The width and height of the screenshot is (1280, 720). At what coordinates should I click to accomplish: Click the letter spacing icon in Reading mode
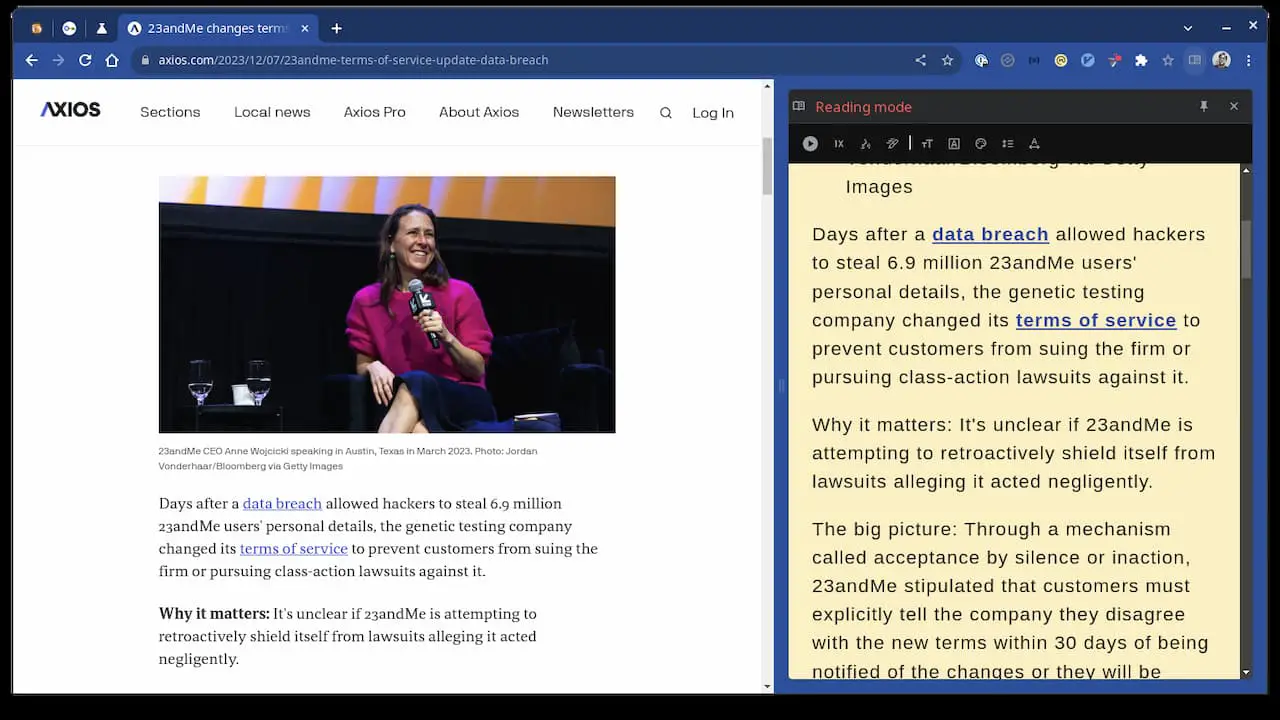tap(1034, 143)
